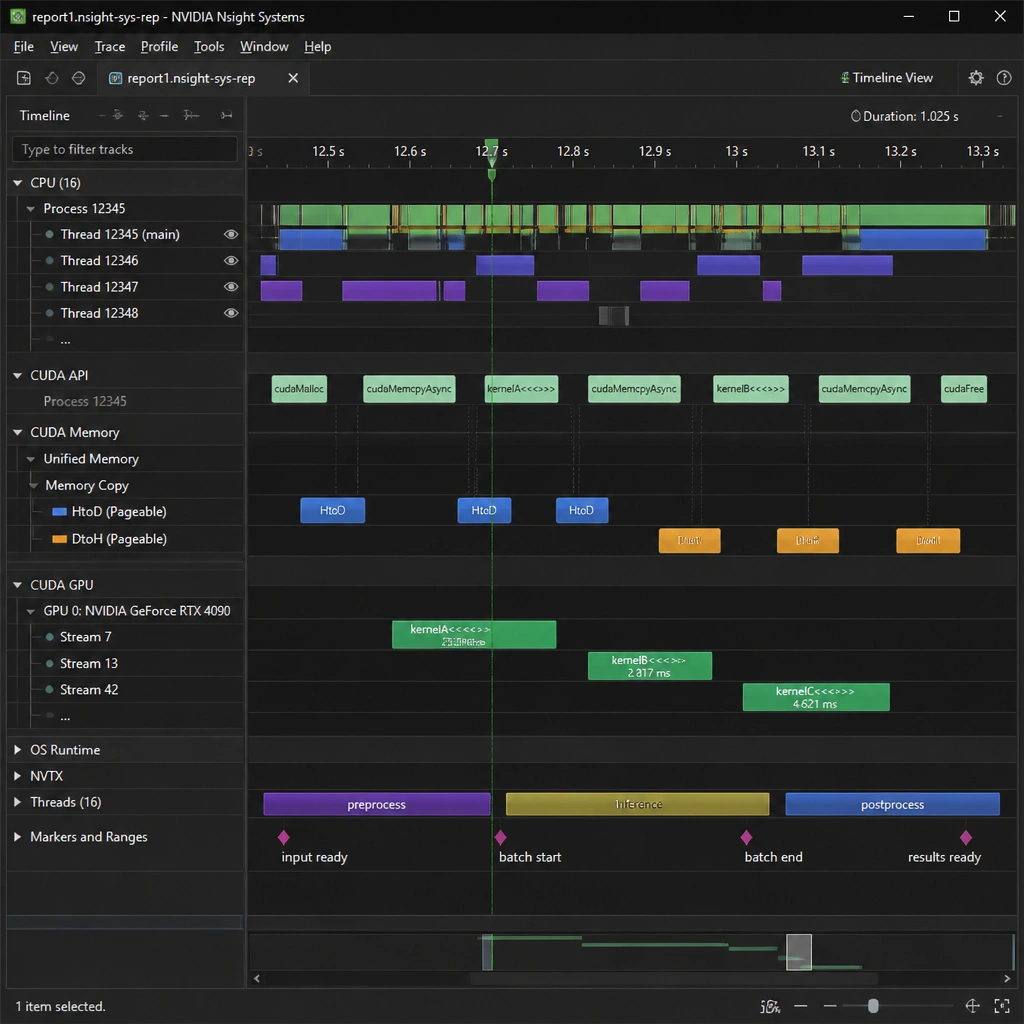Expand the OS Runtime row
The width and height of the screenshot is (1024, 1024).
[18, 750]
